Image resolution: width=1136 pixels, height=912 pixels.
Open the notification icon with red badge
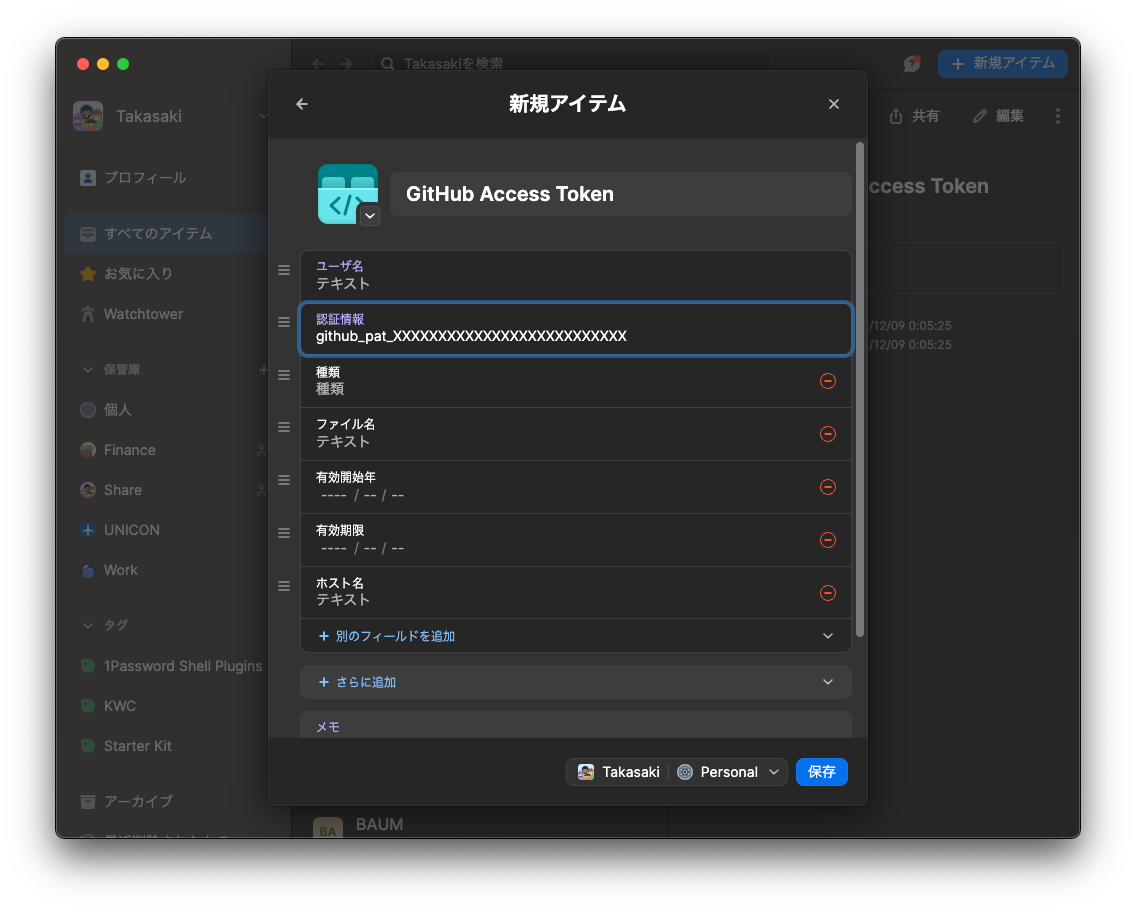pyautogui.click(x=912, y=64)
